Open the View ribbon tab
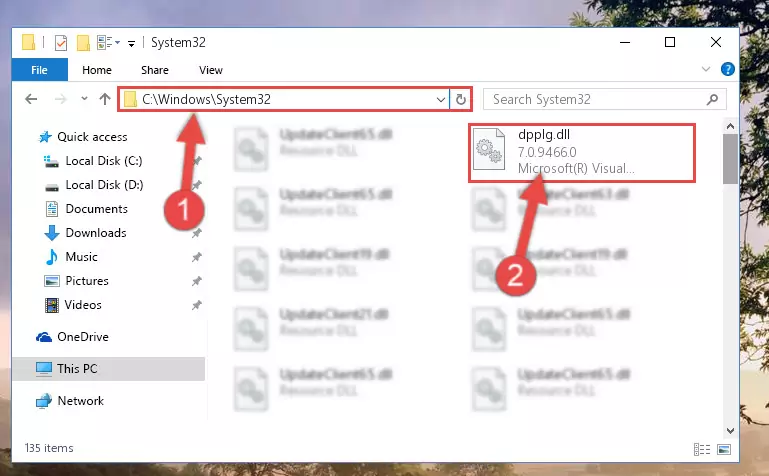The image size is (769, 476). point(211,70)
